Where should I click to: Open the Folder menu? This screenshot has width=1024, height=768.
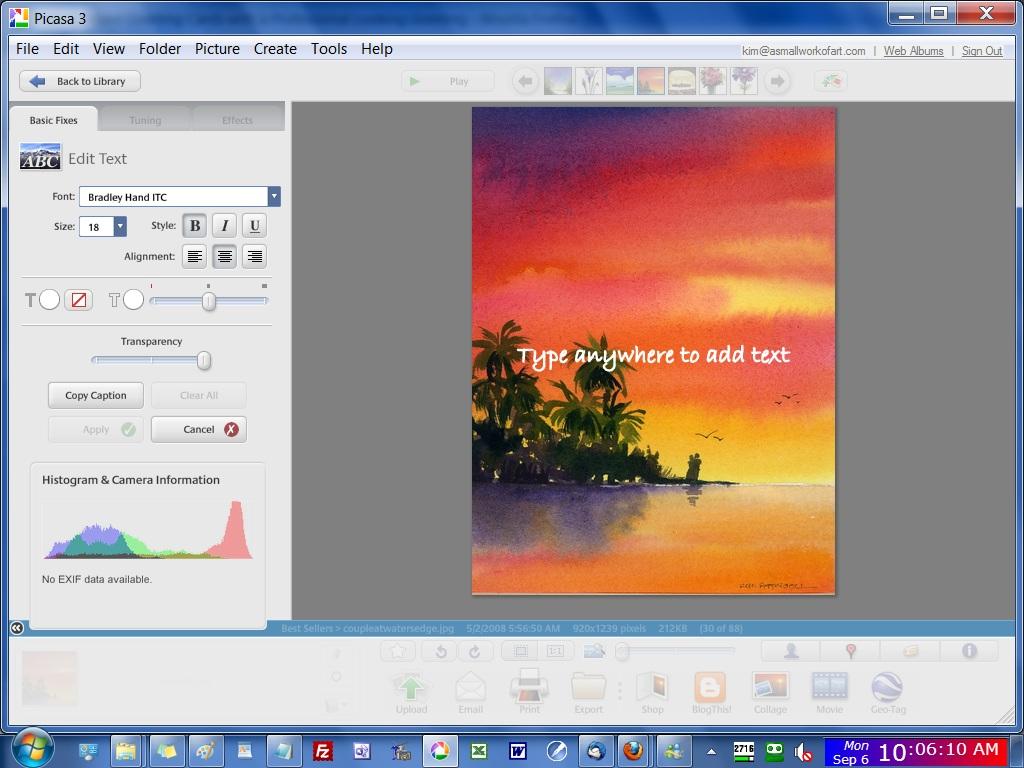point(160,49)
